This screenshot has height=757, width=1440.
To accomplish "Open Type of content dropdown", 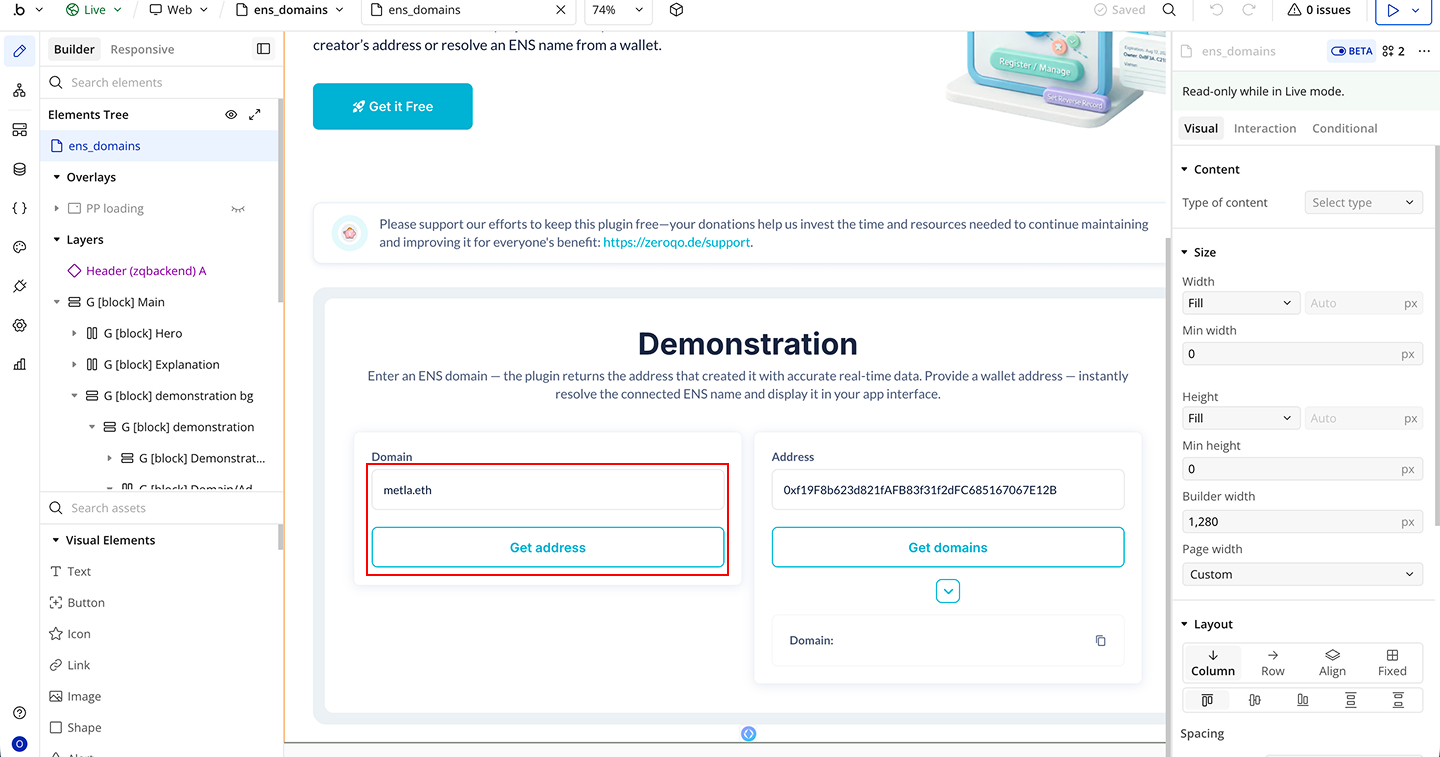I will tap(1363, 202).
